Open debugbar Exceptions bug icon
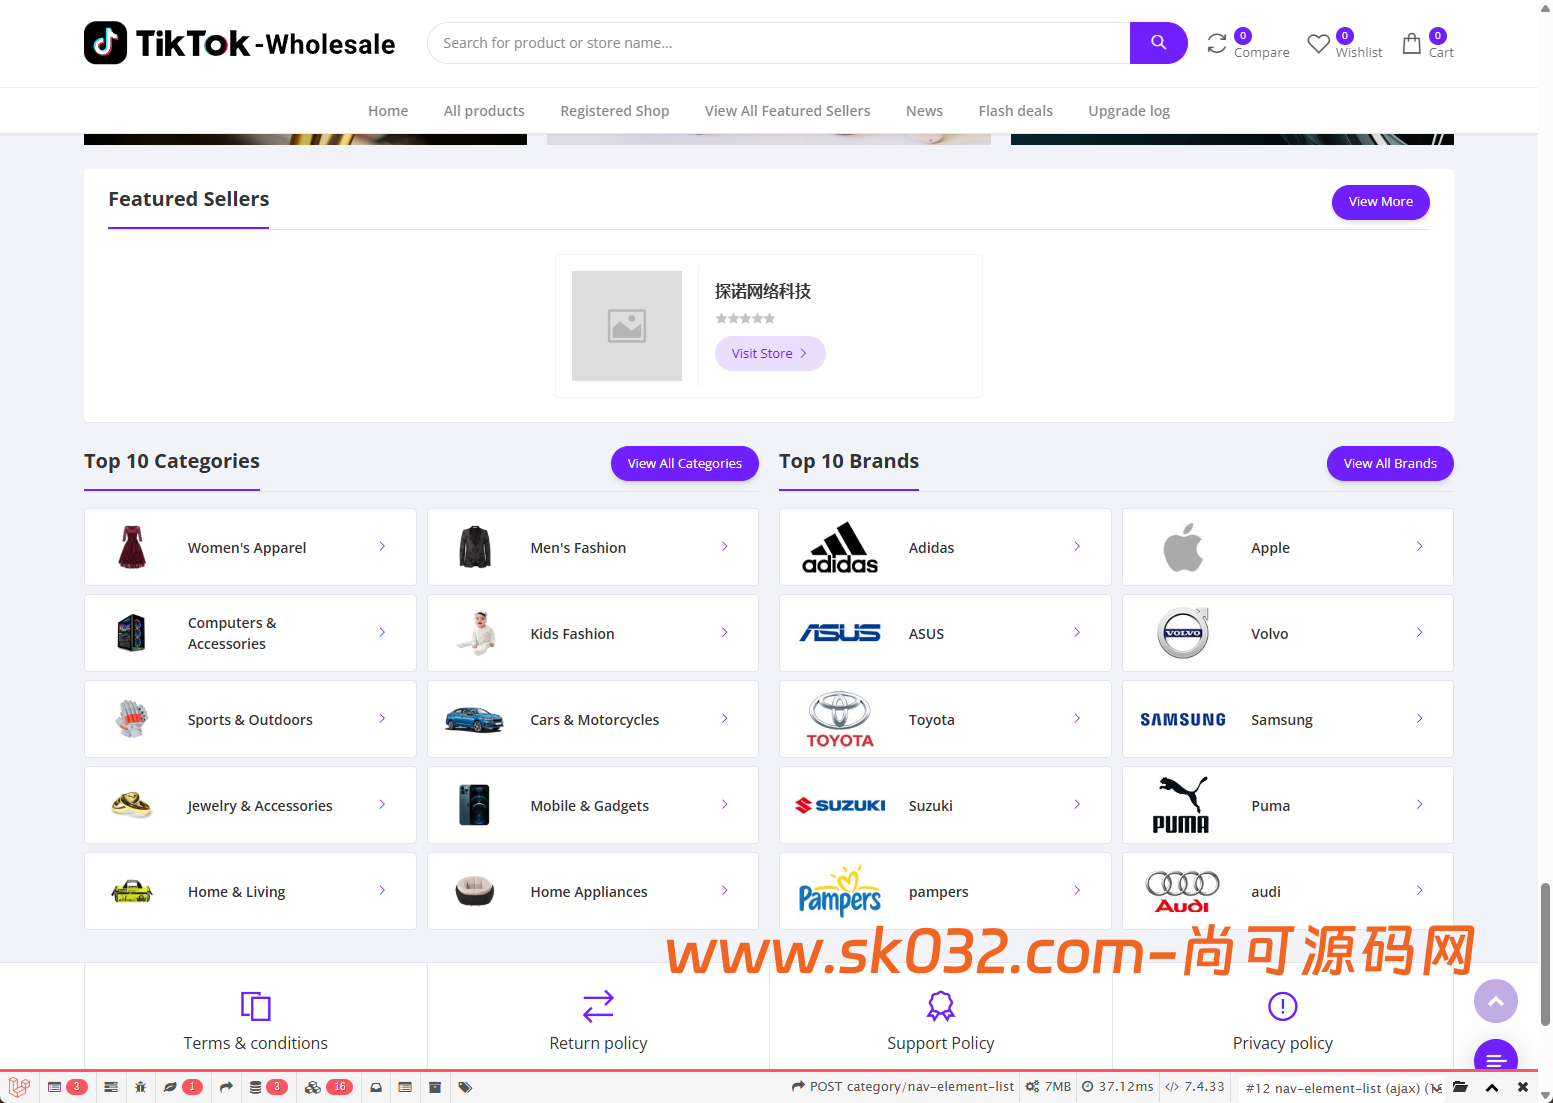The width and height of the screenshot is (1553, 1103). [x=141, y=1087]
